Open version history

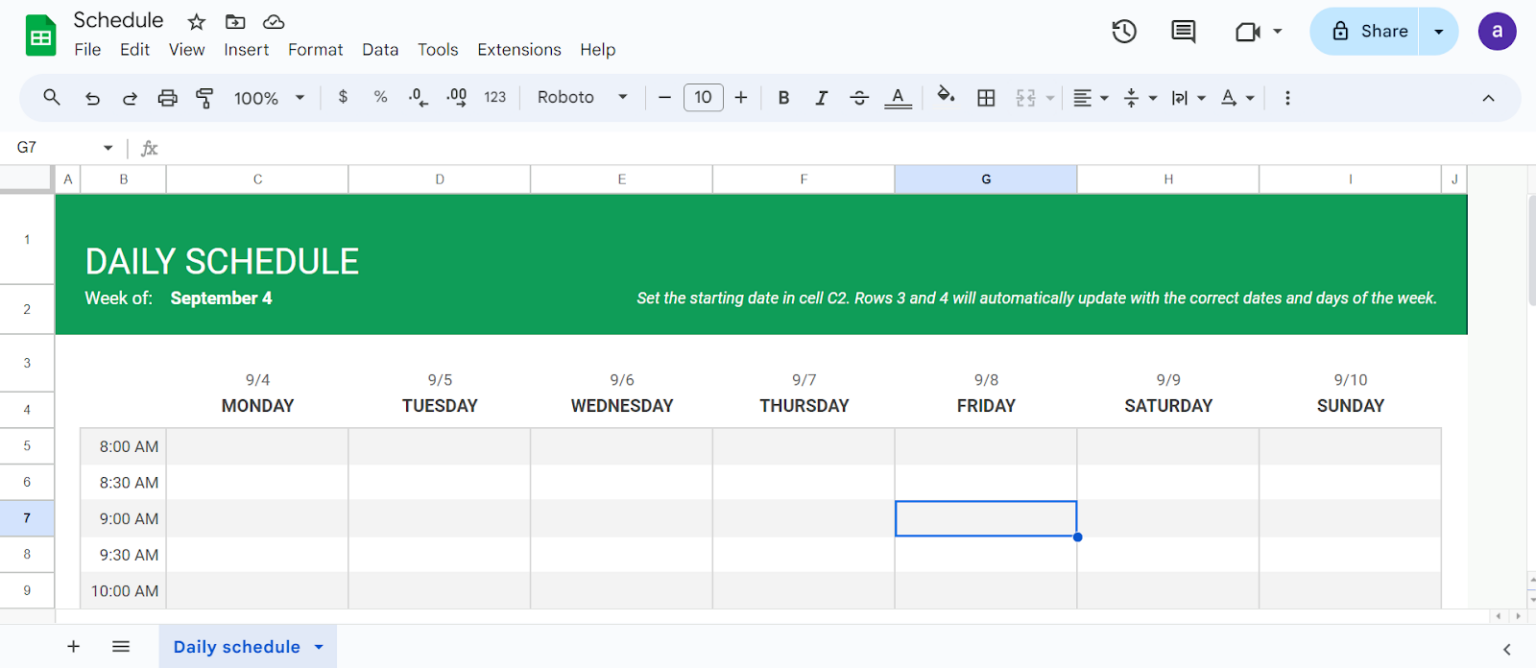[1124, 31]
